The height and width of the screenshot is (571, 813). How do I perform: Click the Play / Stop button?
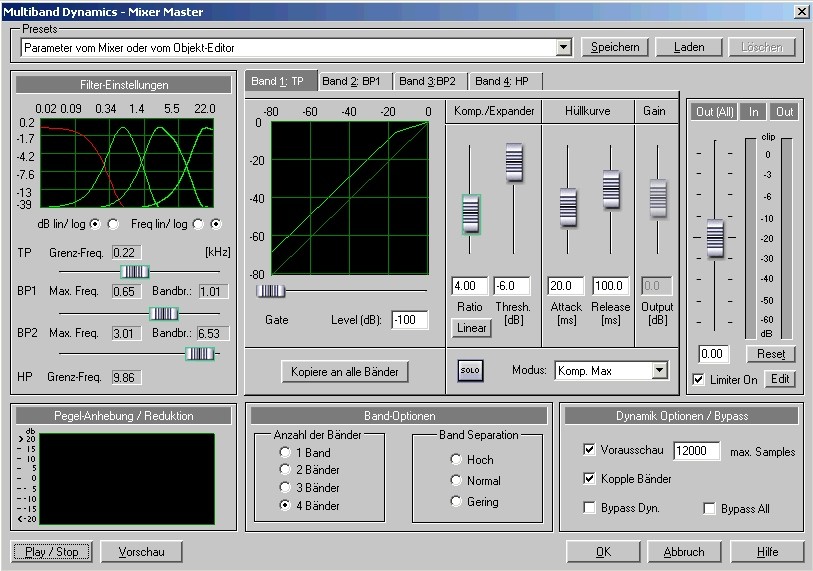(x=51, y=552)
